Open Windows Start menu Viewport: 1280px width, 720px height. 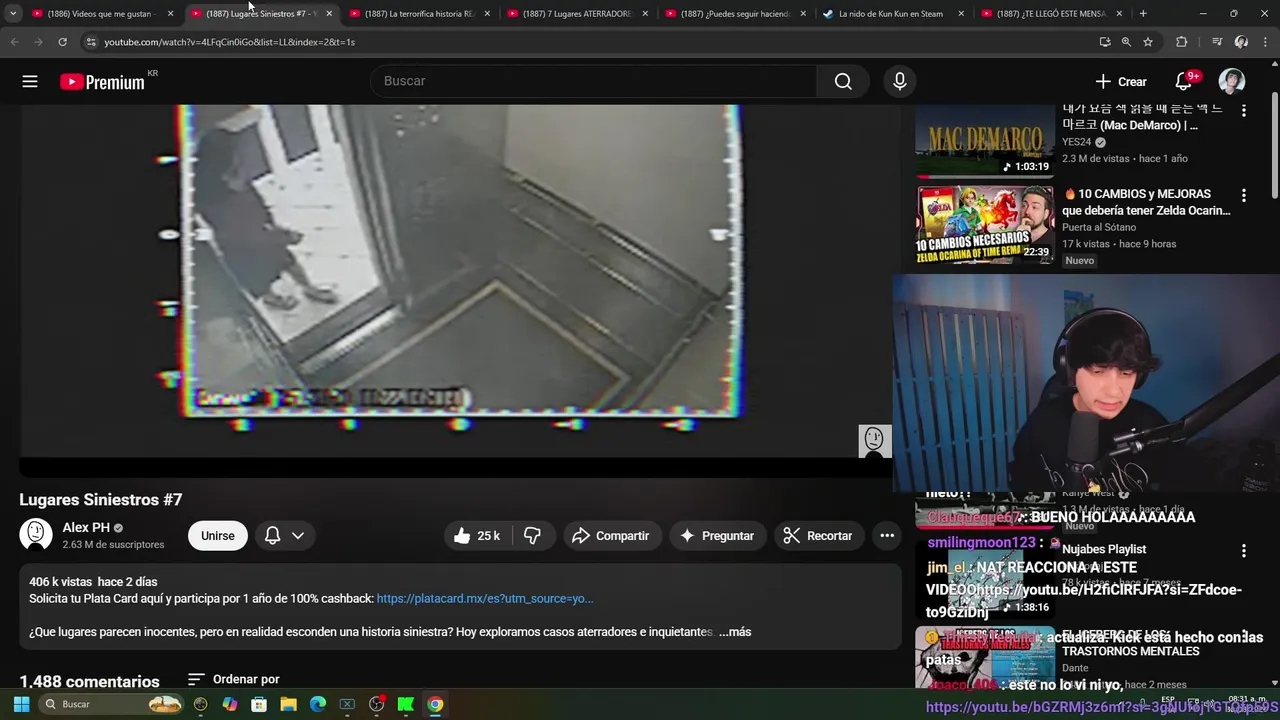click(21, 704)
